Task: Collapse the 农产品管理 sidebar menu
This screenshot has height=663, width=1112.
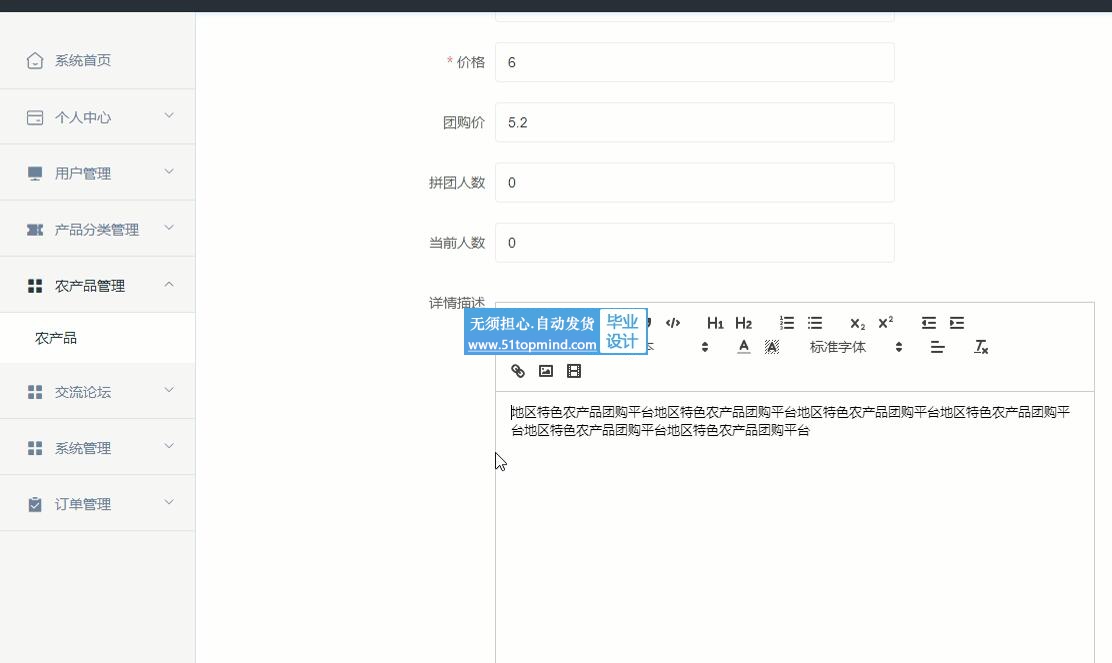Action: pyautogui.click(x=97, y=285)
